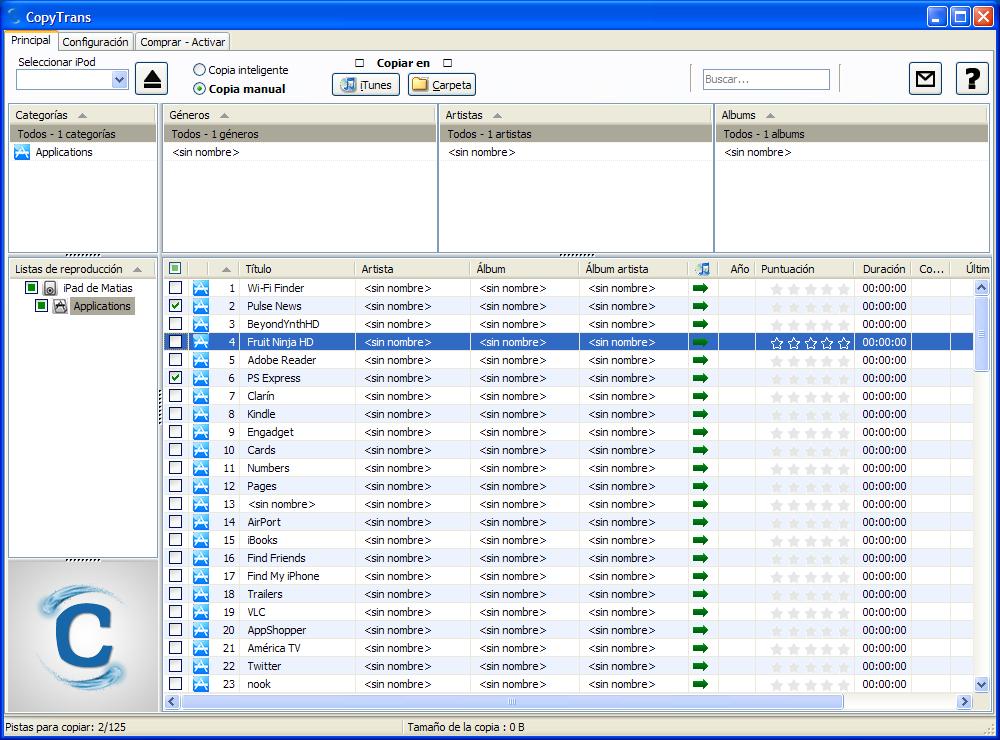Check the Wi-Fi Finder row checkbox
The height and width of the screenshot is (740, 1000).
pos(175,288)
